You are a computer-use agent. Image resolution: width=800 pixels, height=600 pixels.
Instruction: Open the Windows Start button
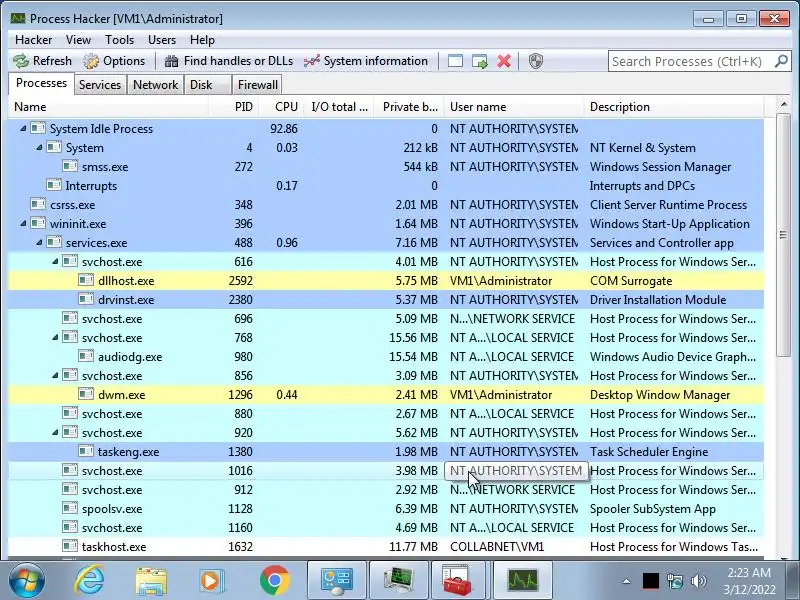coord(27,581)
